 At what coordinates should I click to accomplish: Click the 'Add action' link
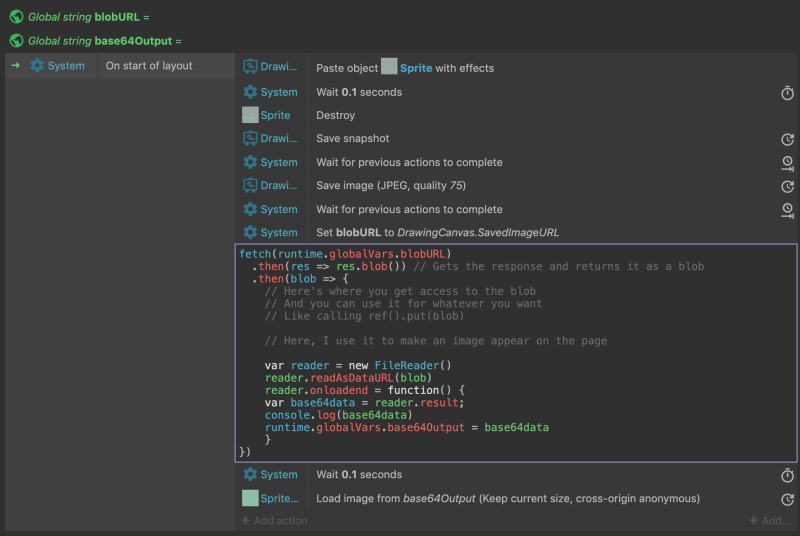click(274, 521)
